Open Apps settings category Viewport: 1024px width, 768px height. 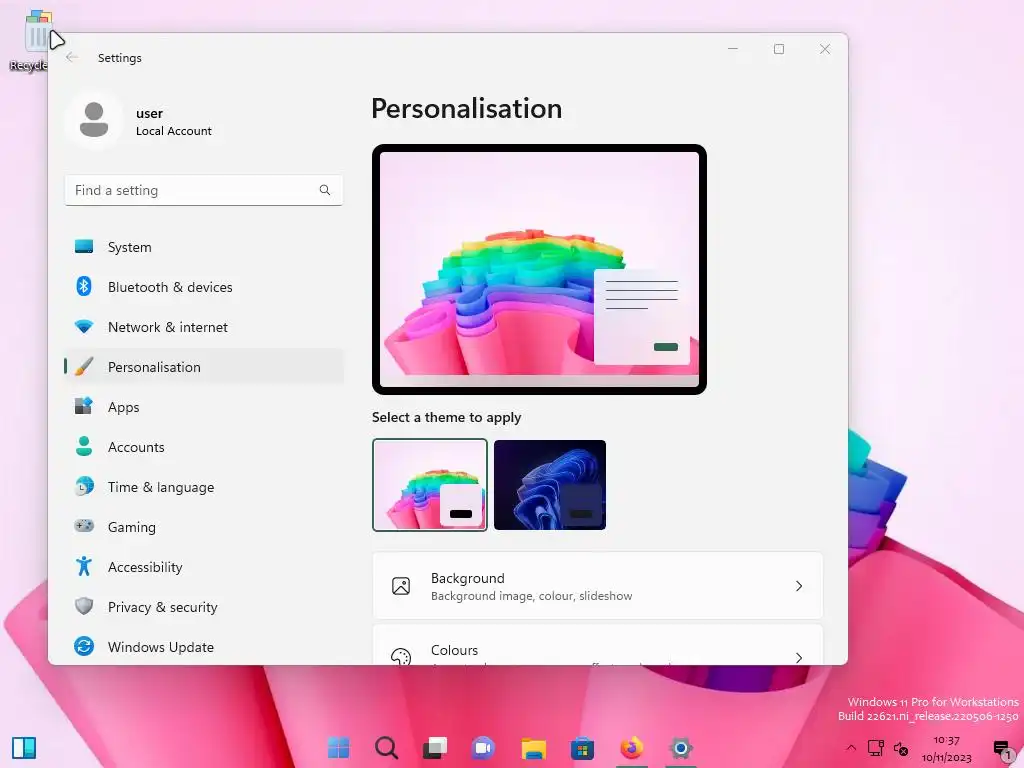[x=204, y=406]
